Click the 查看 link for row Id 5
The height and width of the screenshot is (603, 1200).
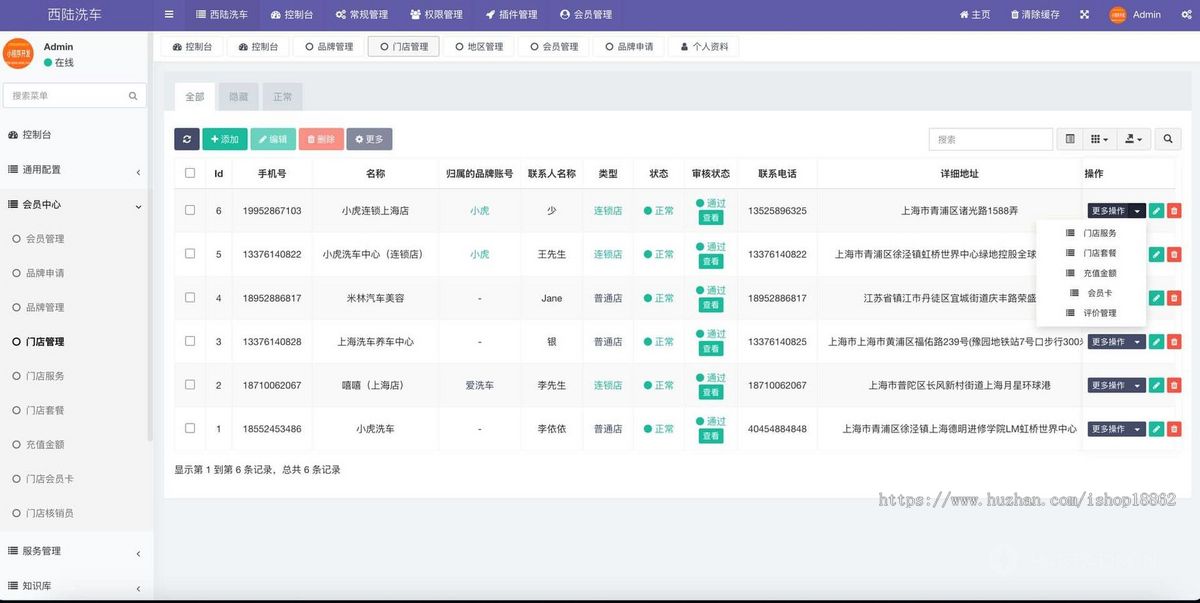(711, 260)
